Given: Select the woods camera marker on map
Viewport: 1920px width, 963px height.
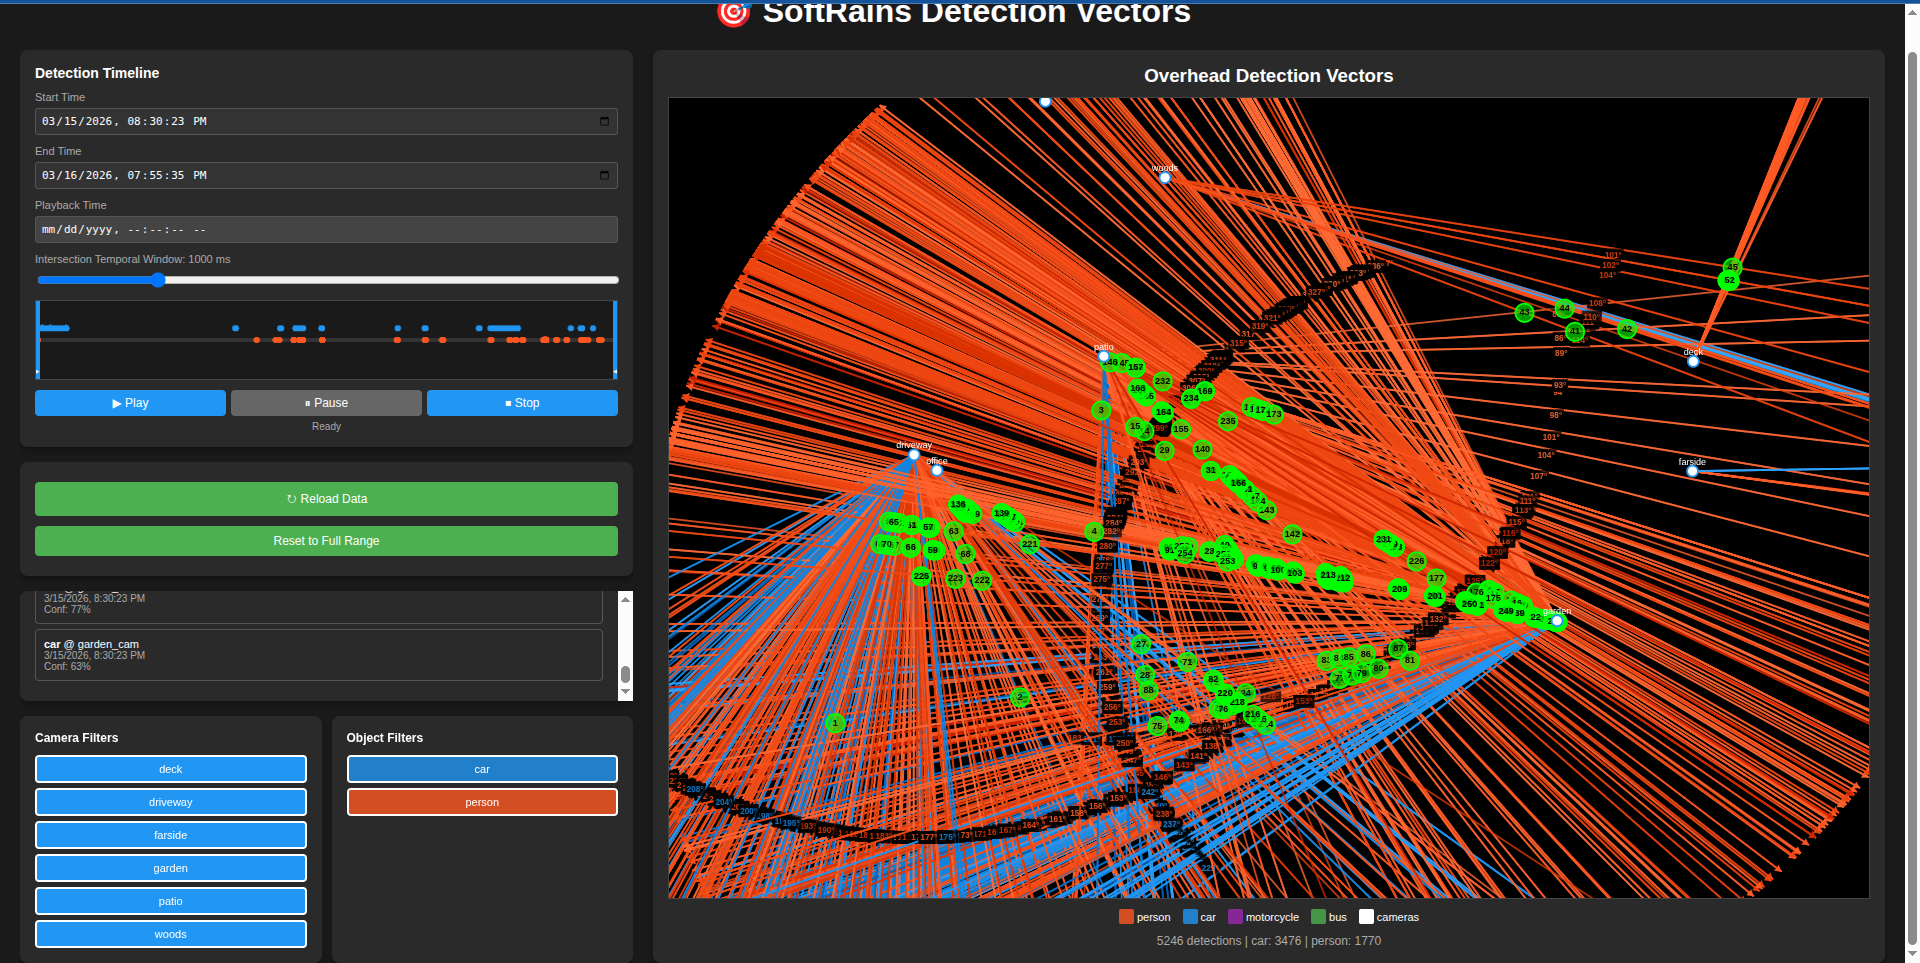Looking at the screenshot, I should point(1165,178).
